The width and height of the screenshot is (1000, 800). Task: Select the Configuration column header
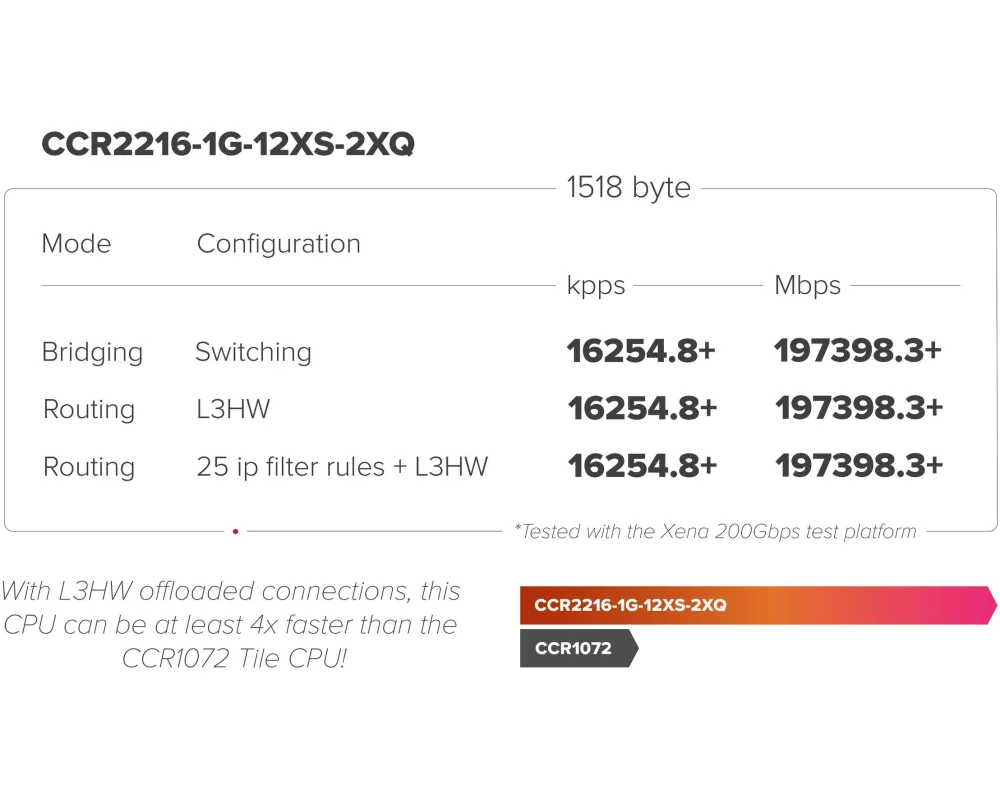click(278, 244)
